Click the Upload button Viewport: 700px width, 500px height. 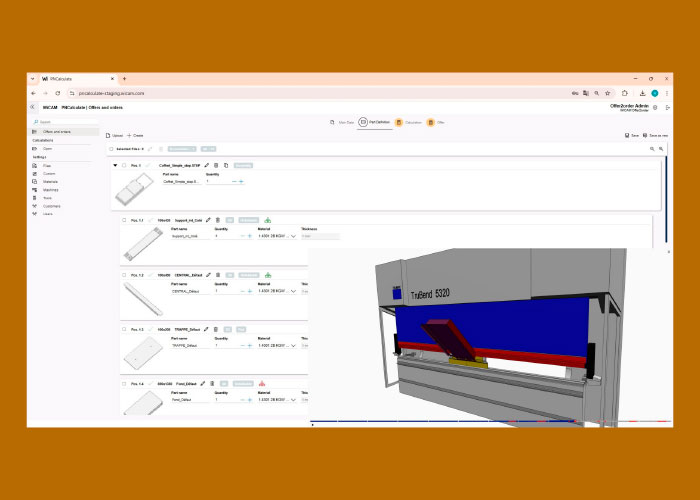(114, 135)
